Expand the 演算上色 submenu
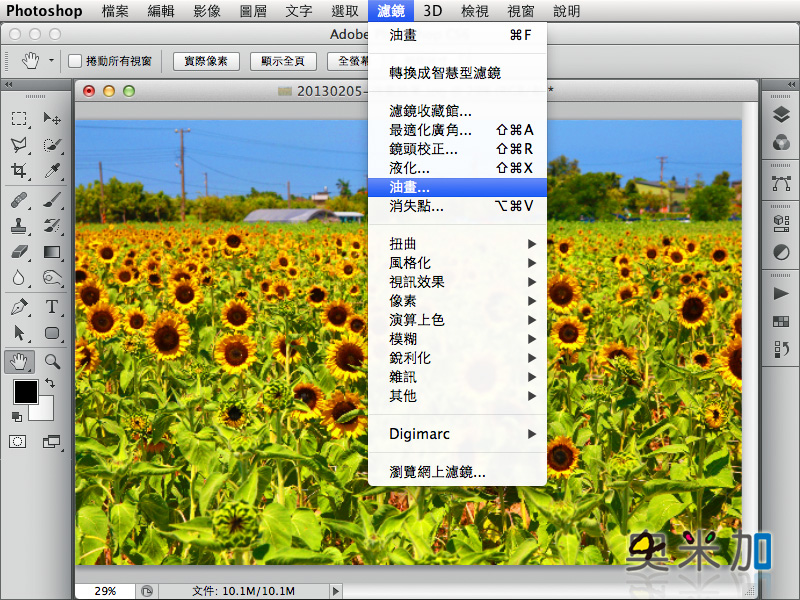 click(457, 320)
